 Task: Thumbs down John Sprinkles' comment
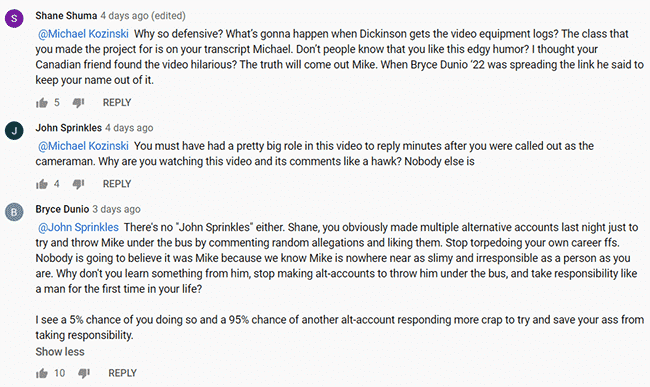coord(78,184)
